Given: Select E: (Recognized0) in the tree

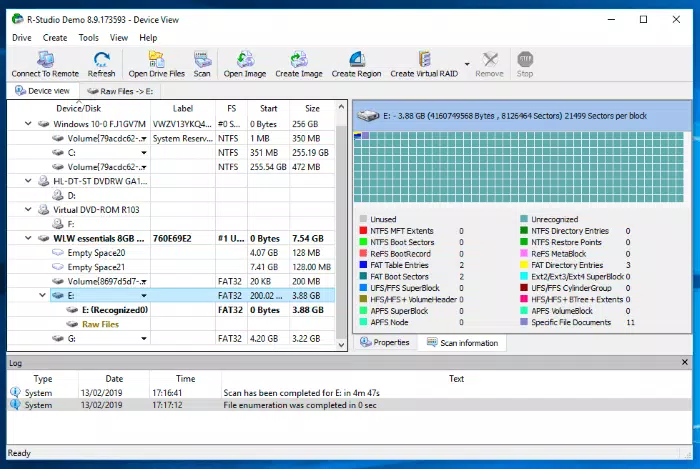Looking at the screenshot, I should click(x=115, y=310).
